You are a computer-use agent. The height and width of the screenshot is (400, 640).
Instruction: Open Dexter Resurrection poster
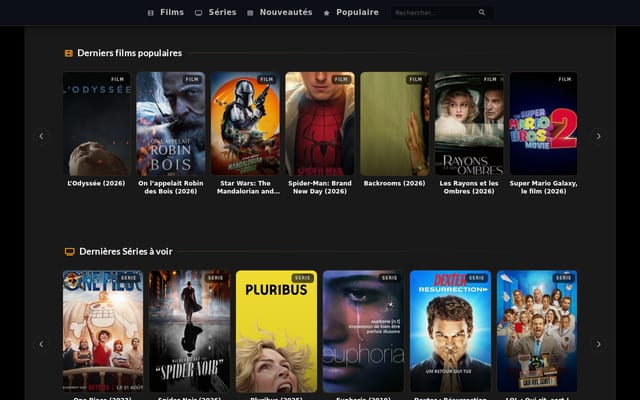[450, 331]
